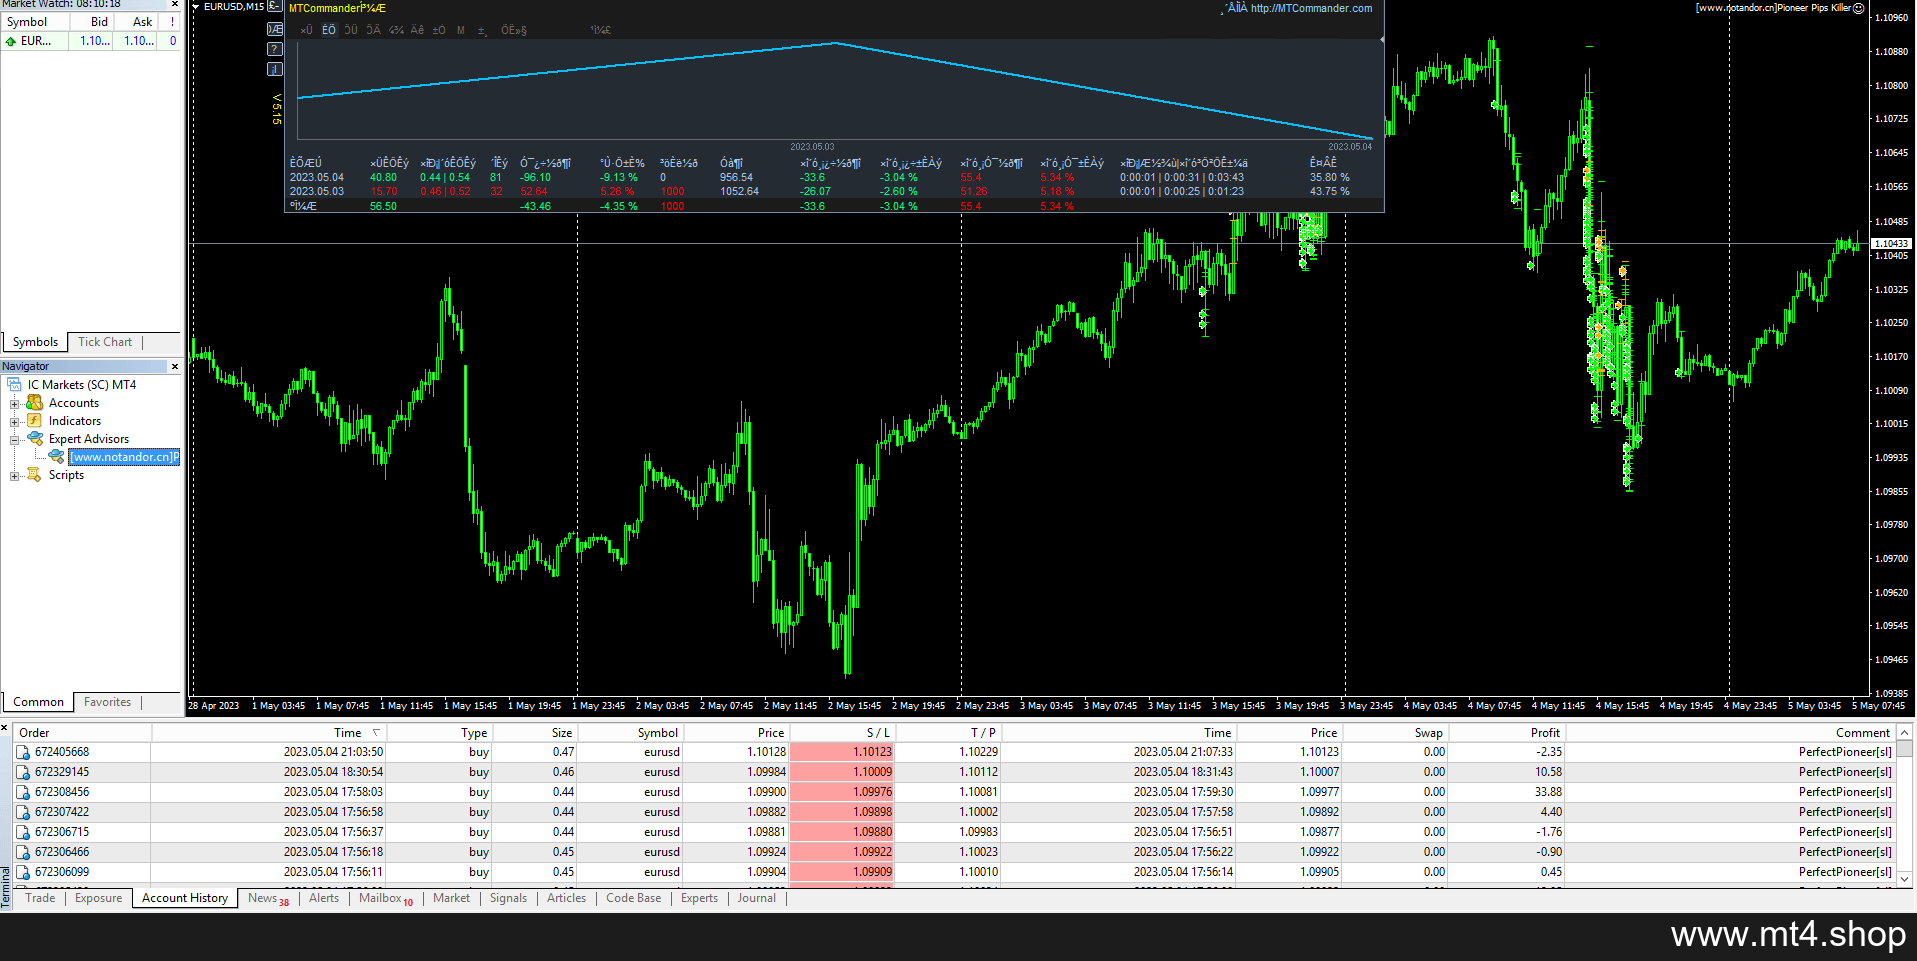Click the 1.10433 current price label
The width and height of the screenshot is (1917, 961).
[1891, 243]
